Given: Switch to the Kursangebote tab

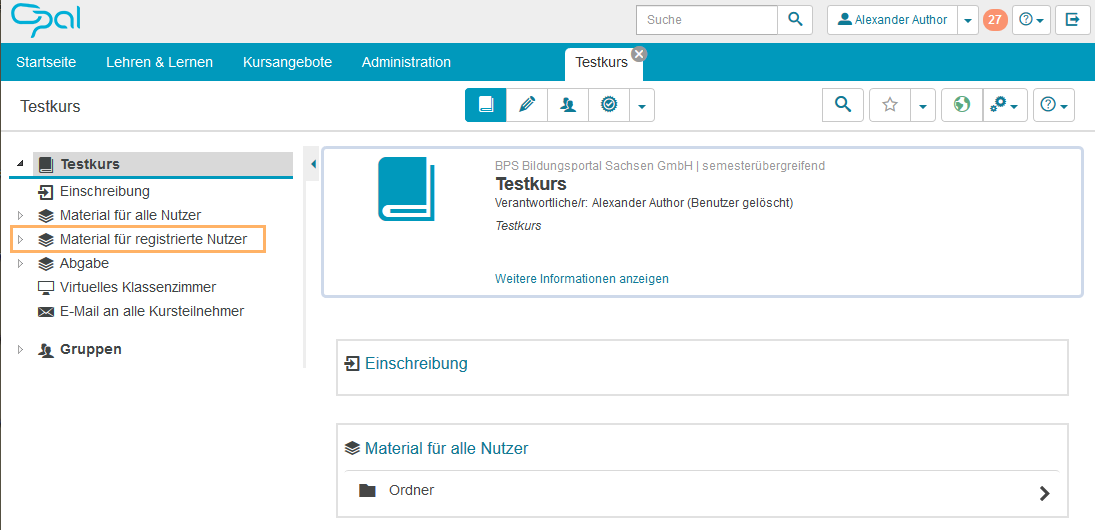Looking at the screenshot, I should pyautogui.click(x=287, y=62).
